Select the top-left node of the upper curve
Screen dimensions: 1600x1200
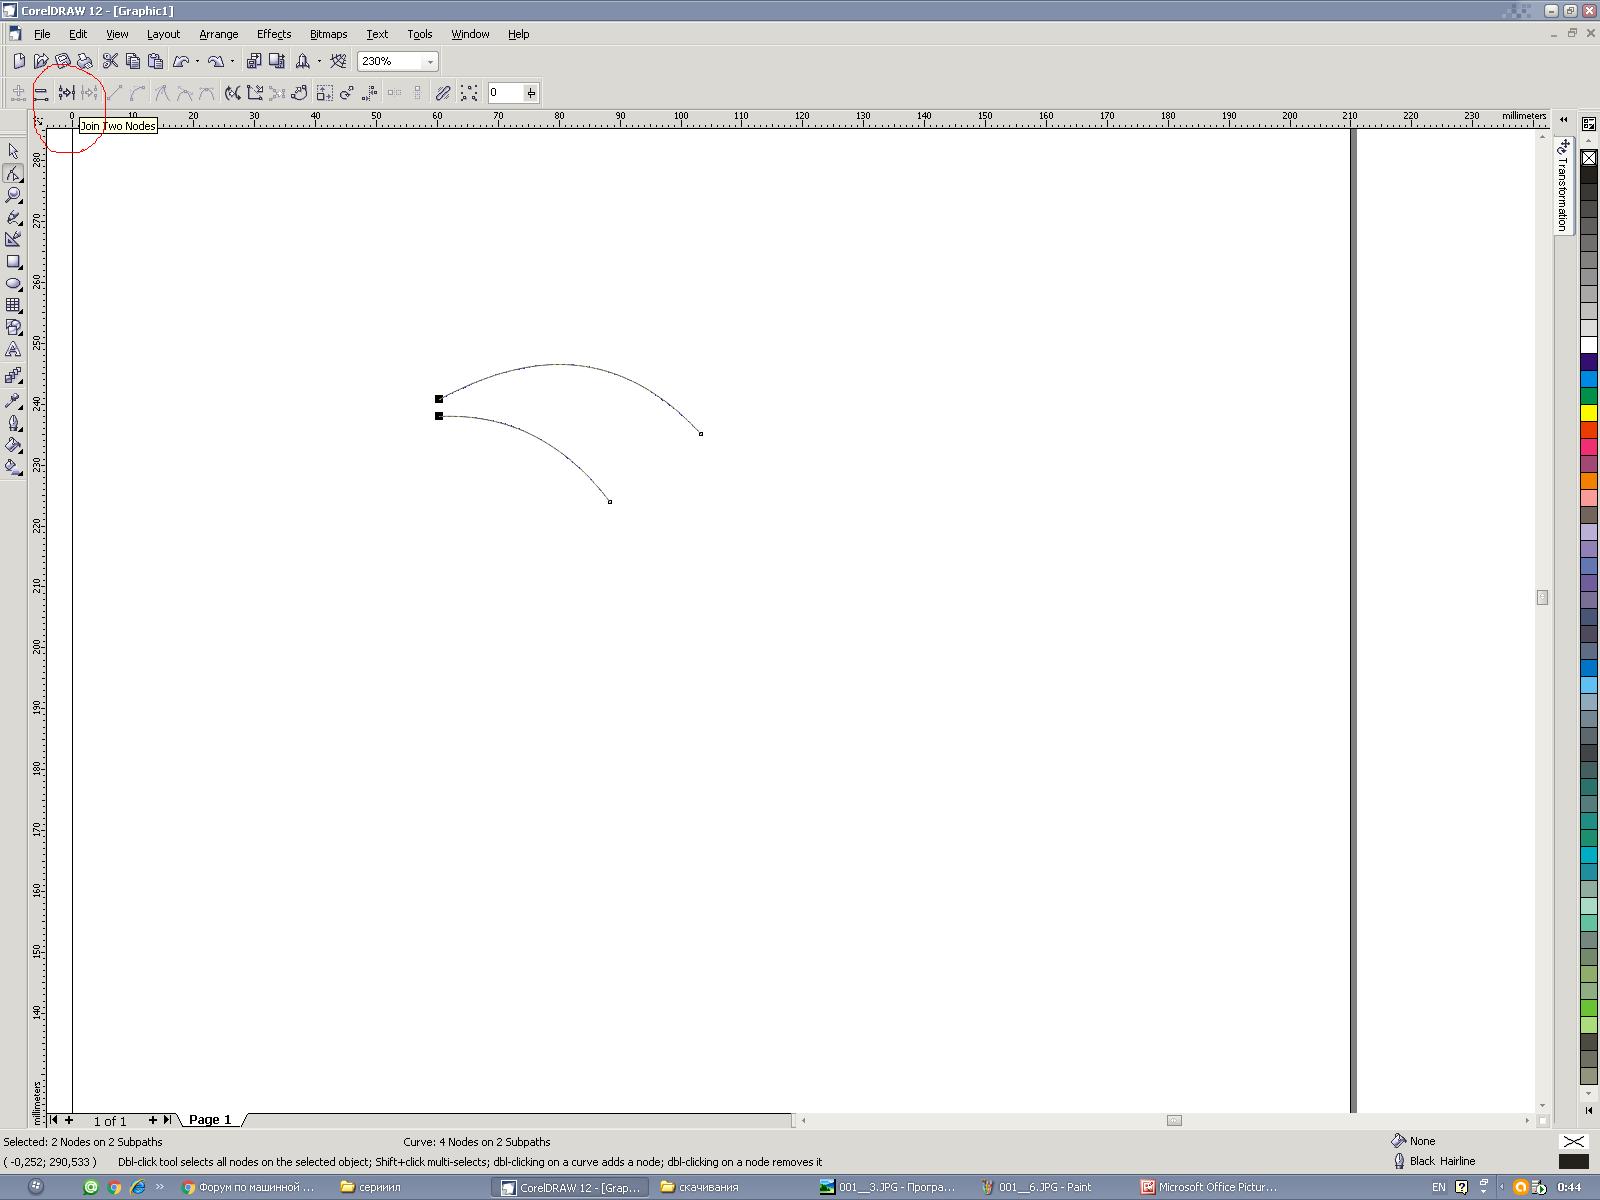[439, 399]
